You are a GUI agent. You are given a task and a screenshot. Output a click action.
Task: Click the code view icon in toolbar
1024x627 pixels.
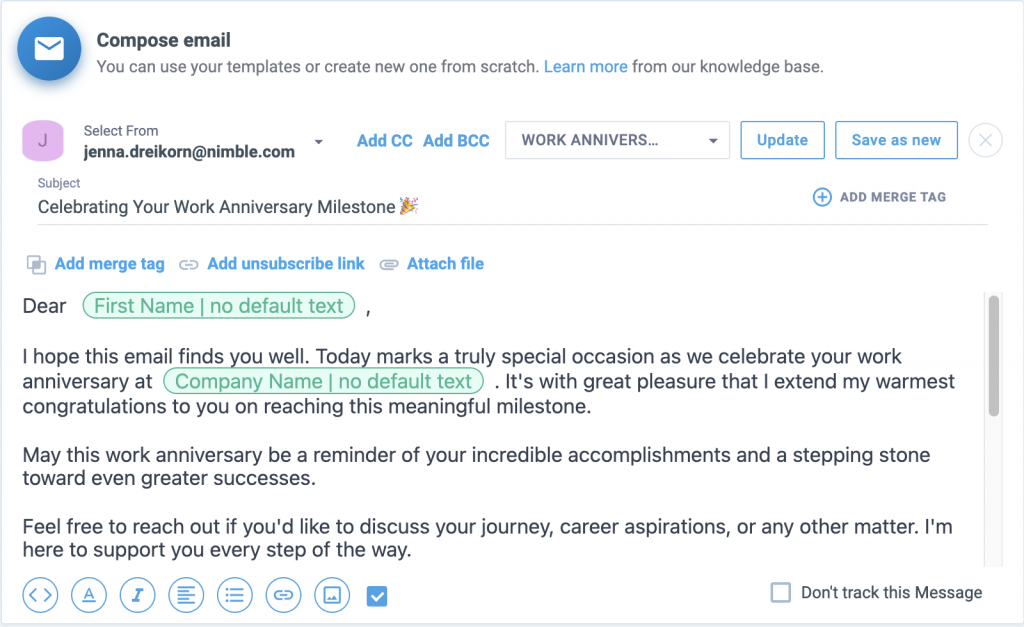tap(40, 595)
